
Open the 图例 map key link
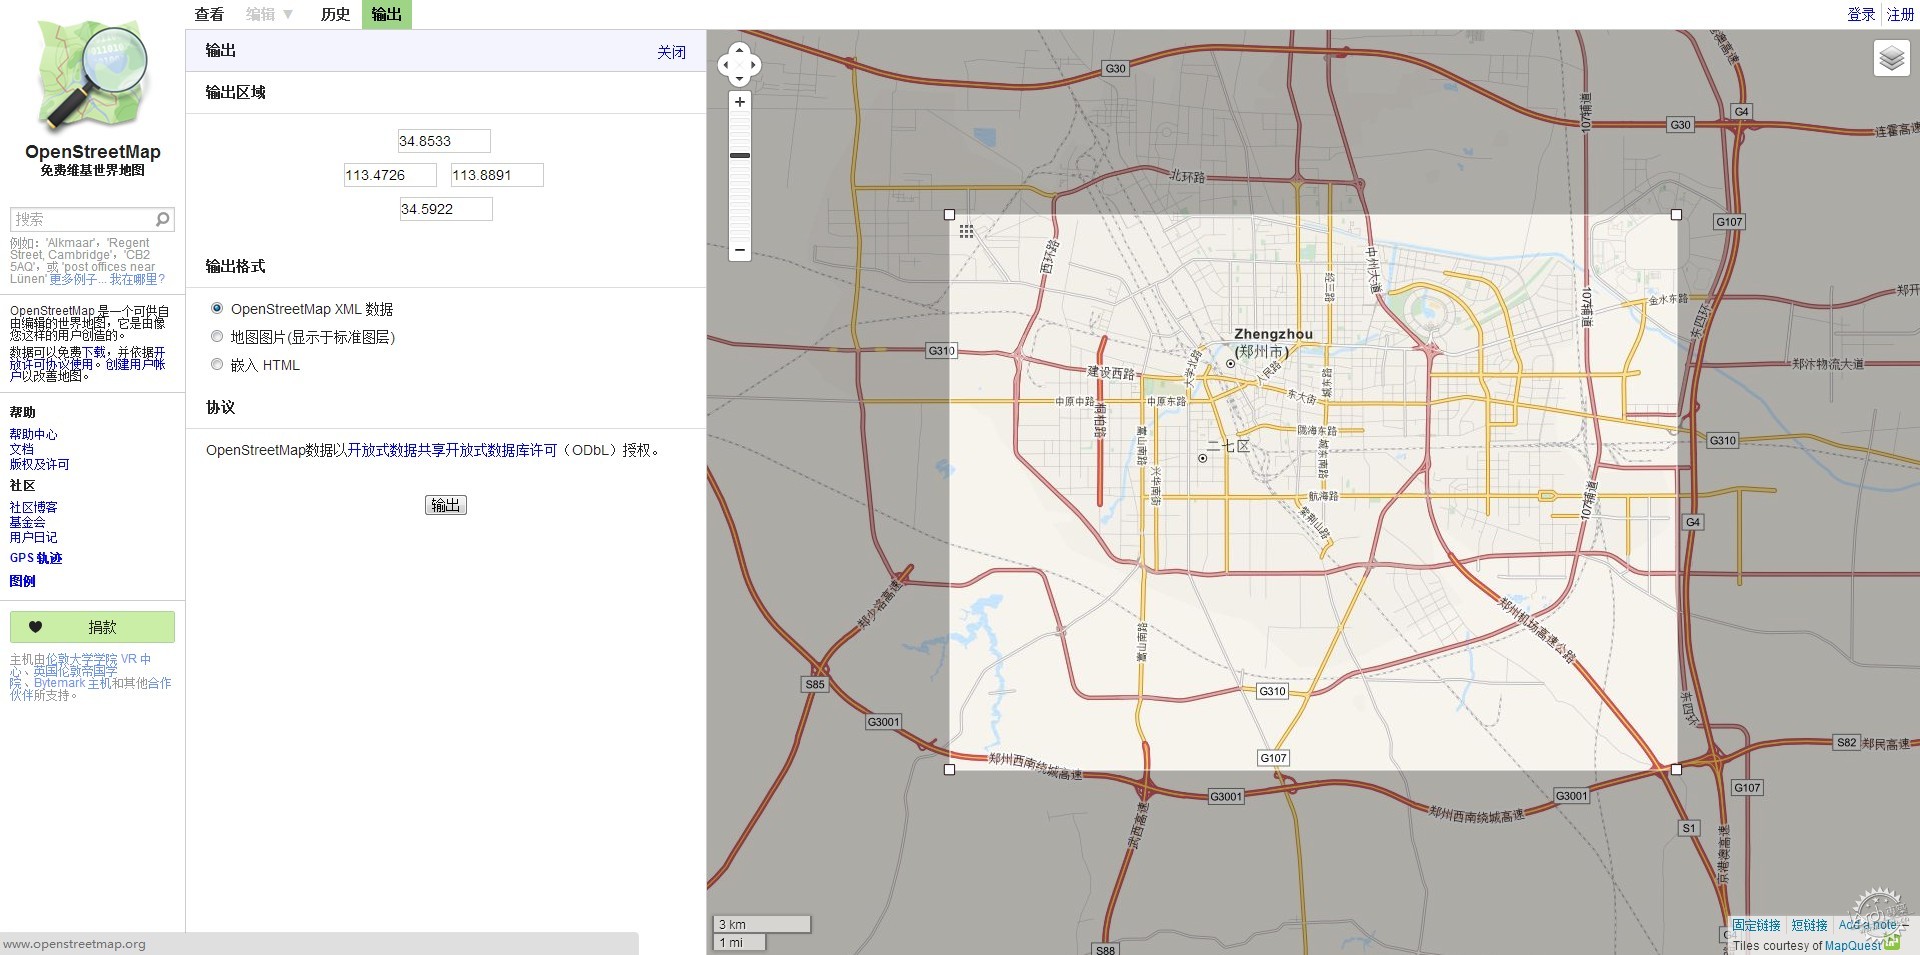pos(23,581)
